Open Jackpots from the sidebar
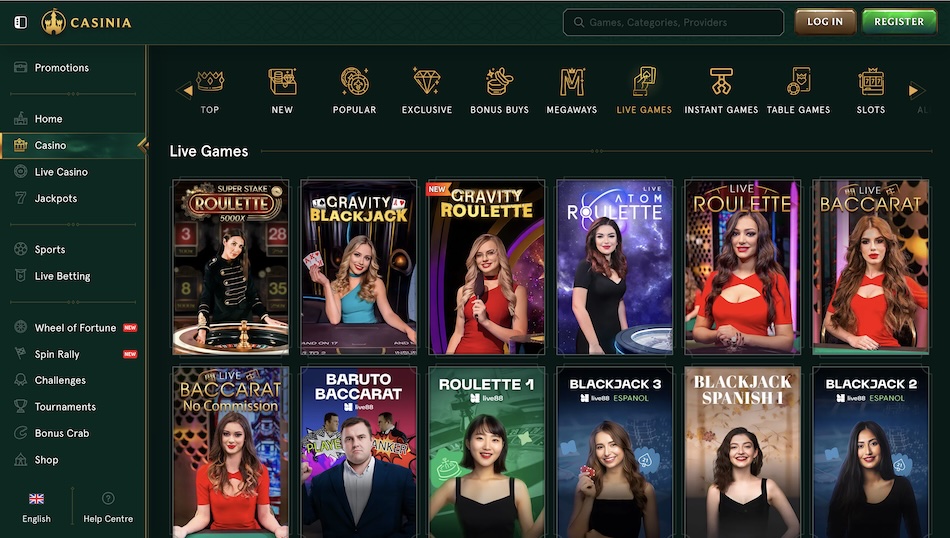Viewport: 950px width, 538px height. 55,198
